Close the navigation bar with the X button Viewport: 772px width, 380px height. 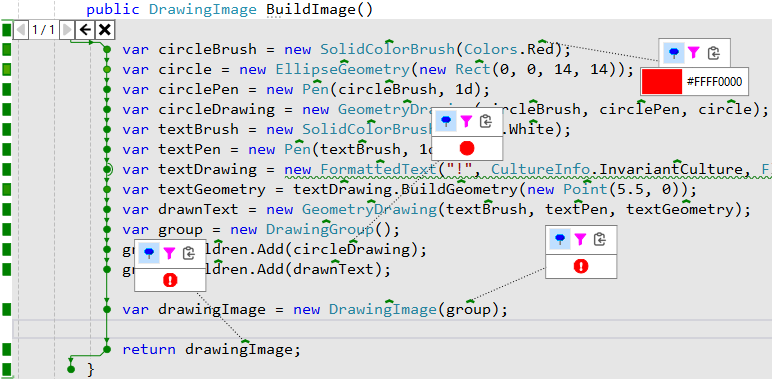pyautogui.click(x=104, y=30)
